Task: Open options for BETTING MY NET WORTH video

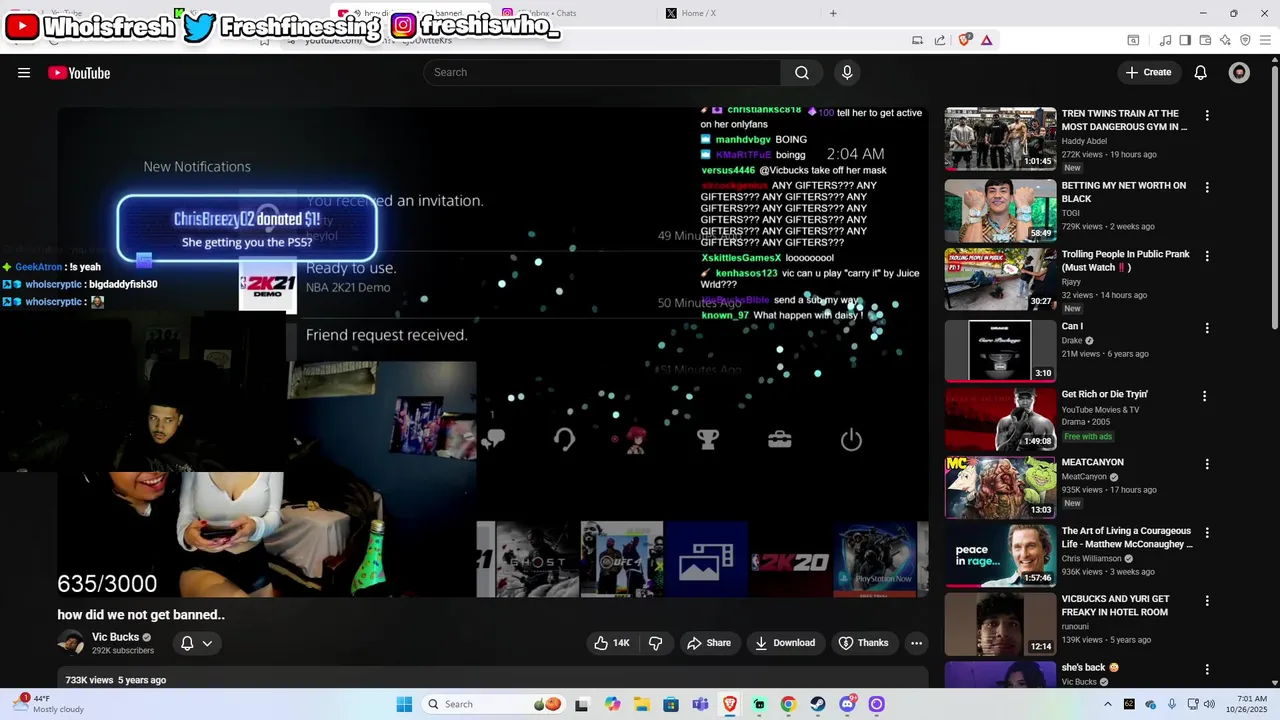Action: tap(1207, 187)
